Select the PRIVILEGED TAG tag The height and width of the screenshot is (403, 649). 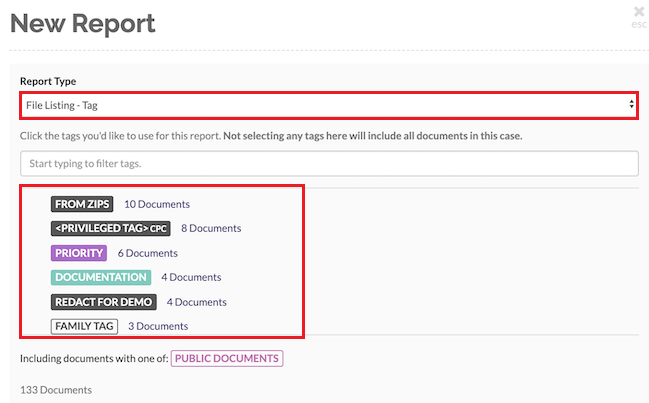click(111, 228)
